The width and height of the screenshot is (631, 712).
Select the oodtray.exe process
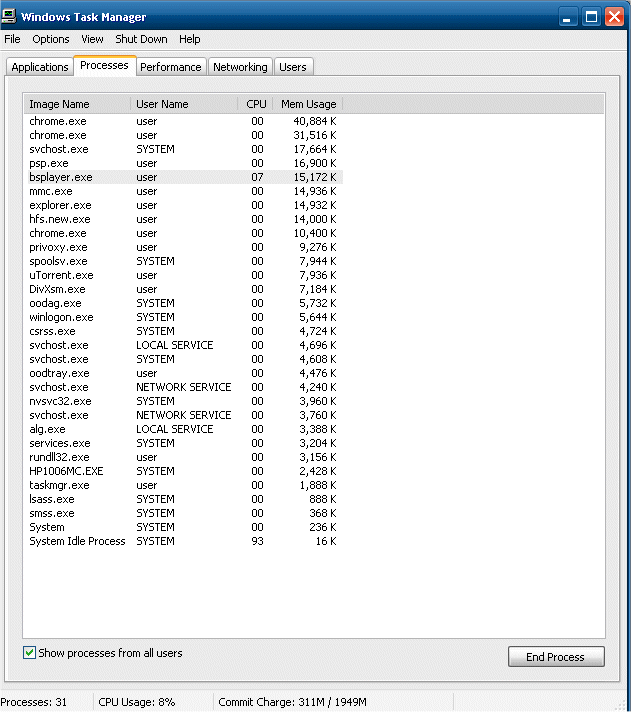point(183,373)
